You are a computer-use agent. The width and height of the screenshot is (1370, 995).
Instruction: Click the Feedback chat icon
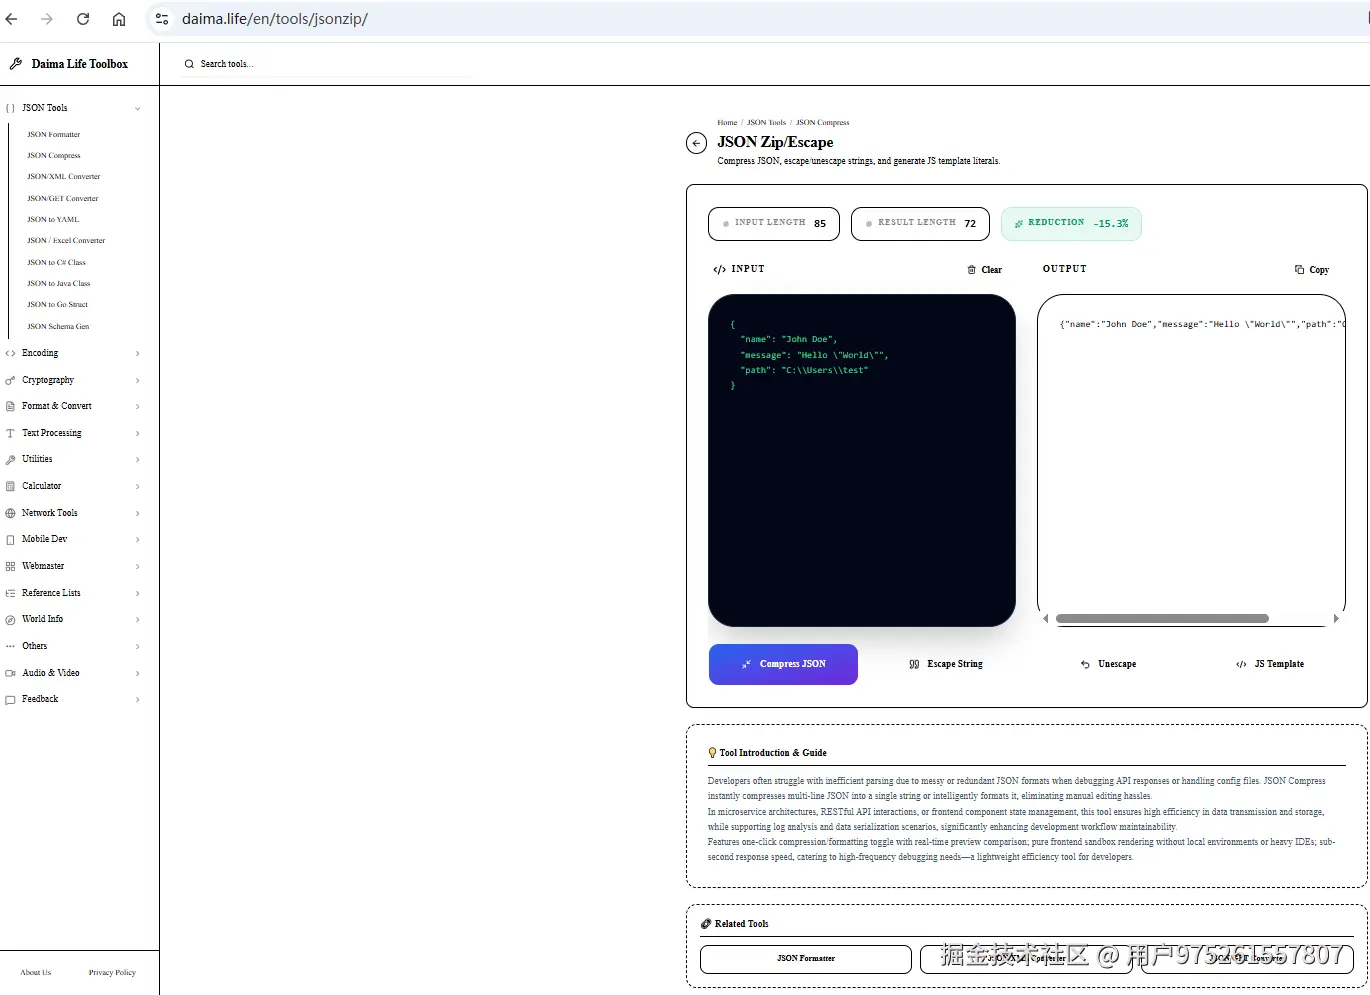click(10, 700)
